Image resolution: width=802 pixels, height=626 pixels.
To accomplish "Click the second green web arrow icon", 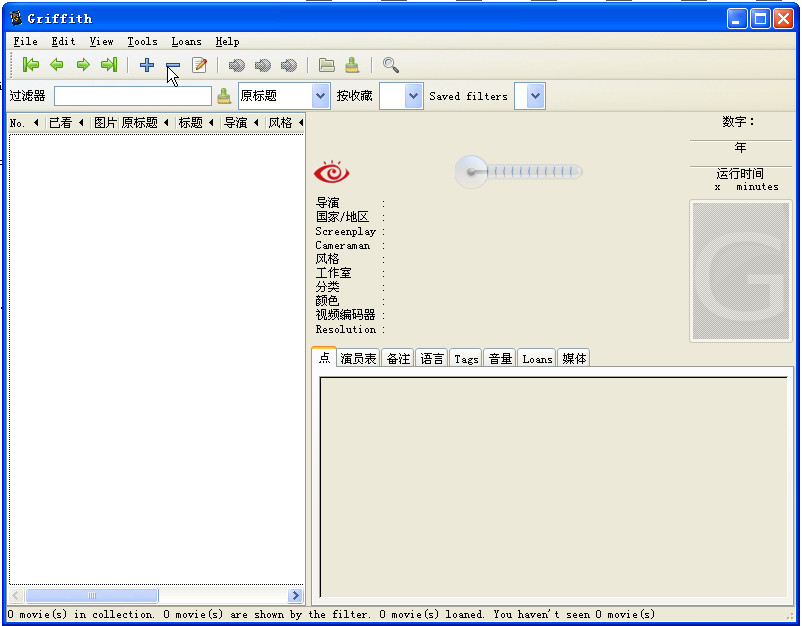I will (x=262, y=65).
